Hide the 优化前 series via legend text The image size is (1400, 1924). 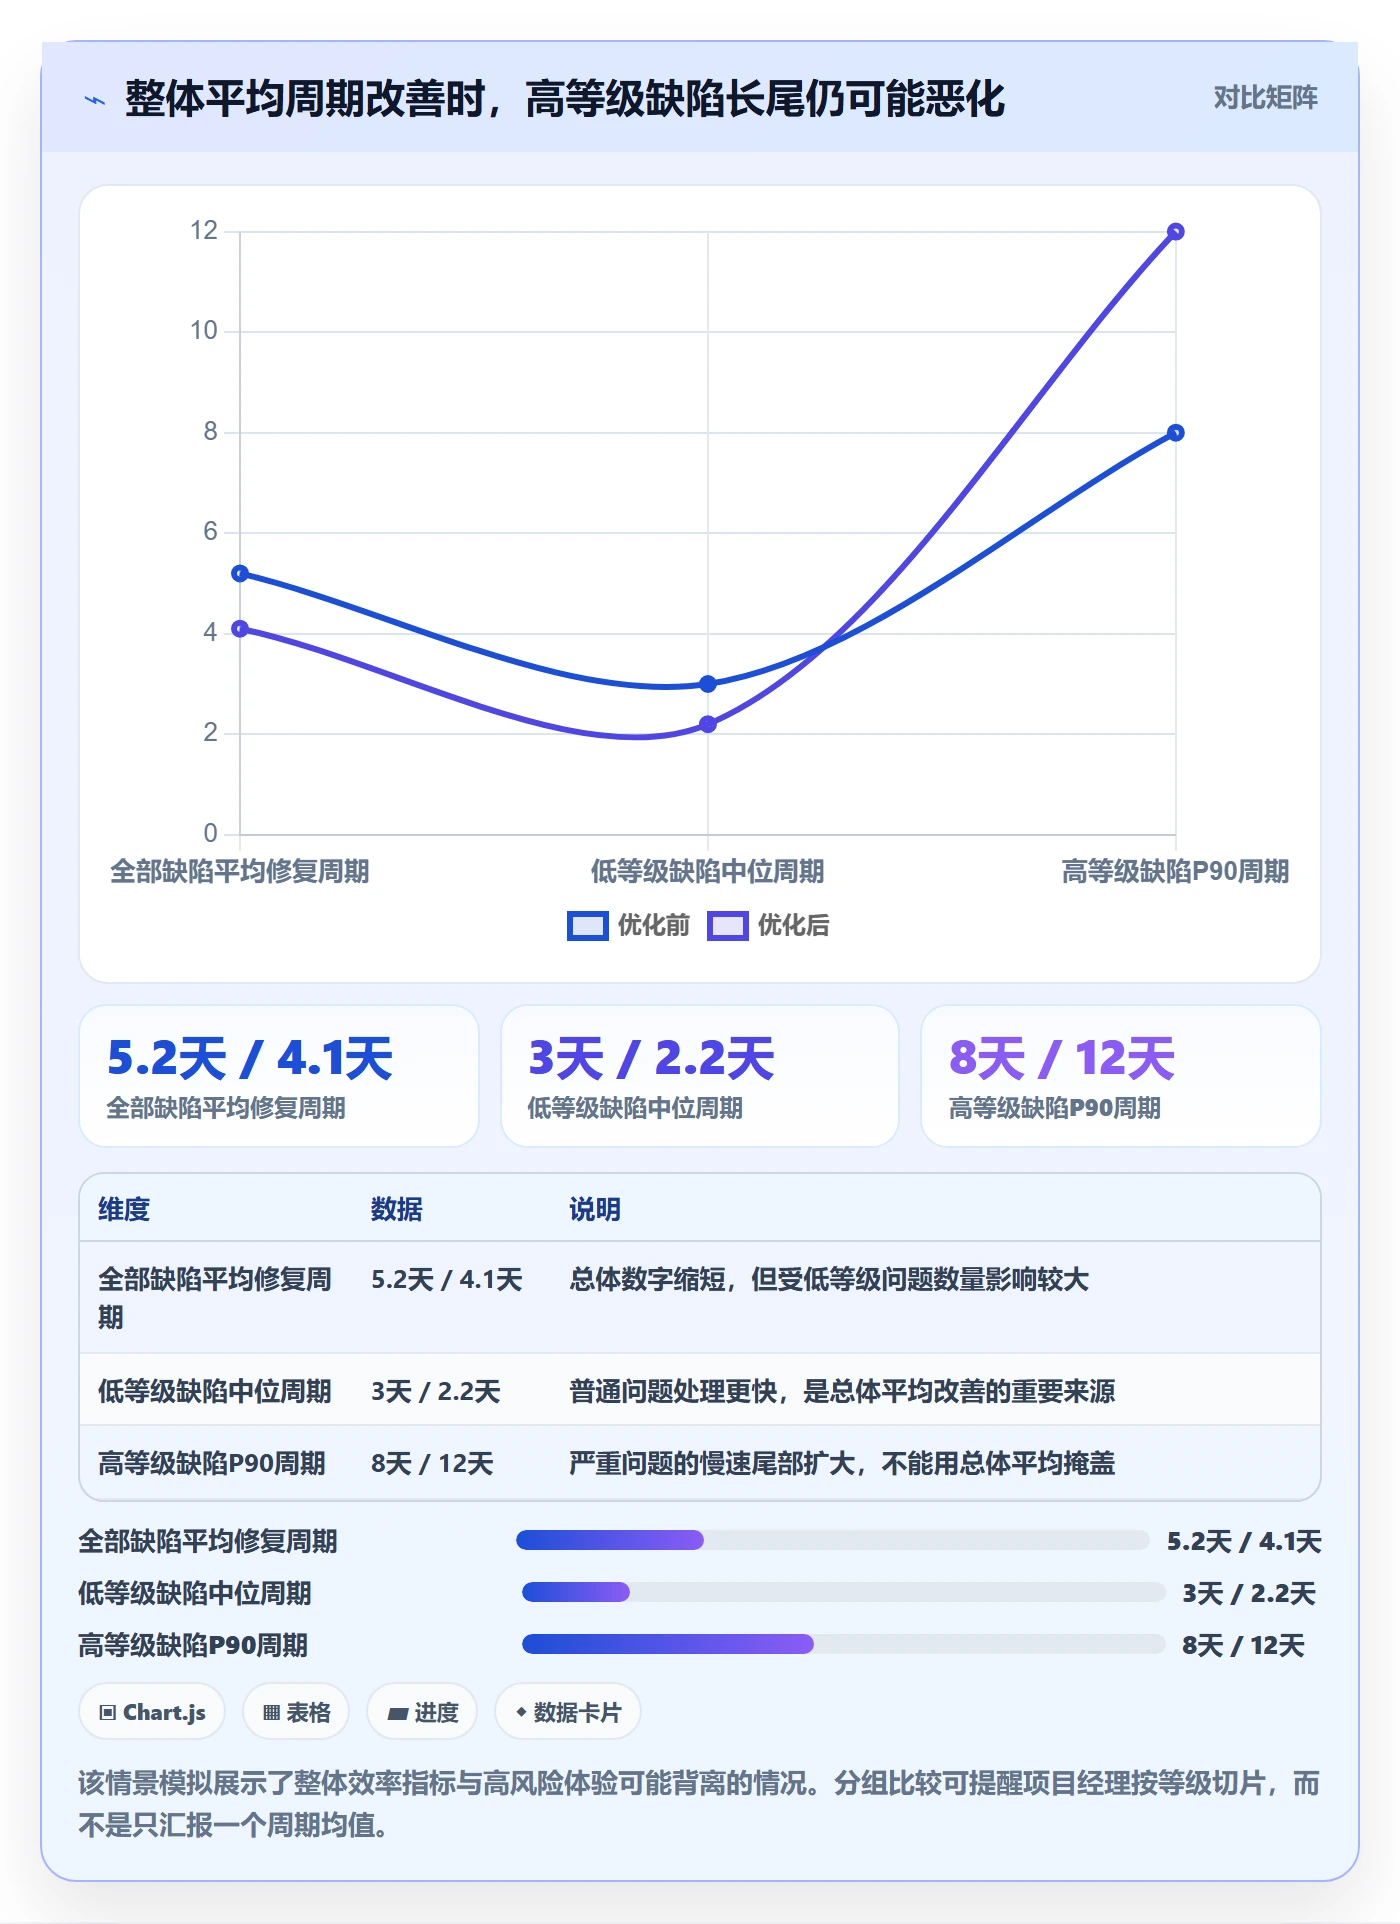click(653, 926)
